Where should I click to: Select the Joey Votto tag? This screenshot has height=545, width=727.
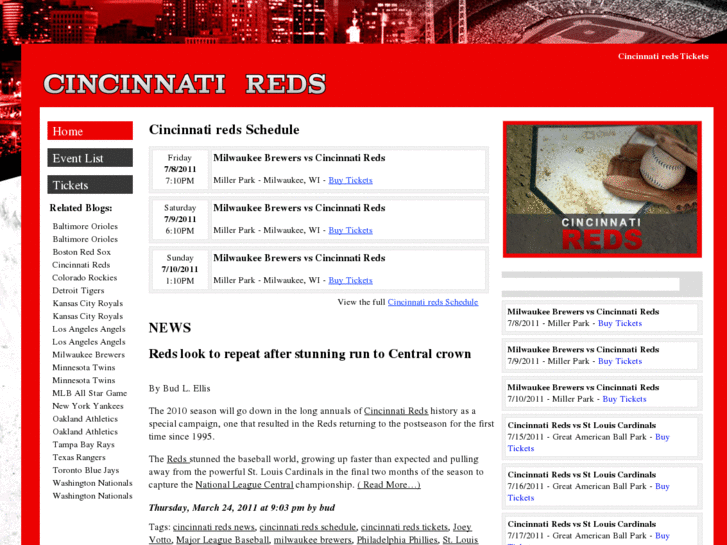[x=462, y=527]
